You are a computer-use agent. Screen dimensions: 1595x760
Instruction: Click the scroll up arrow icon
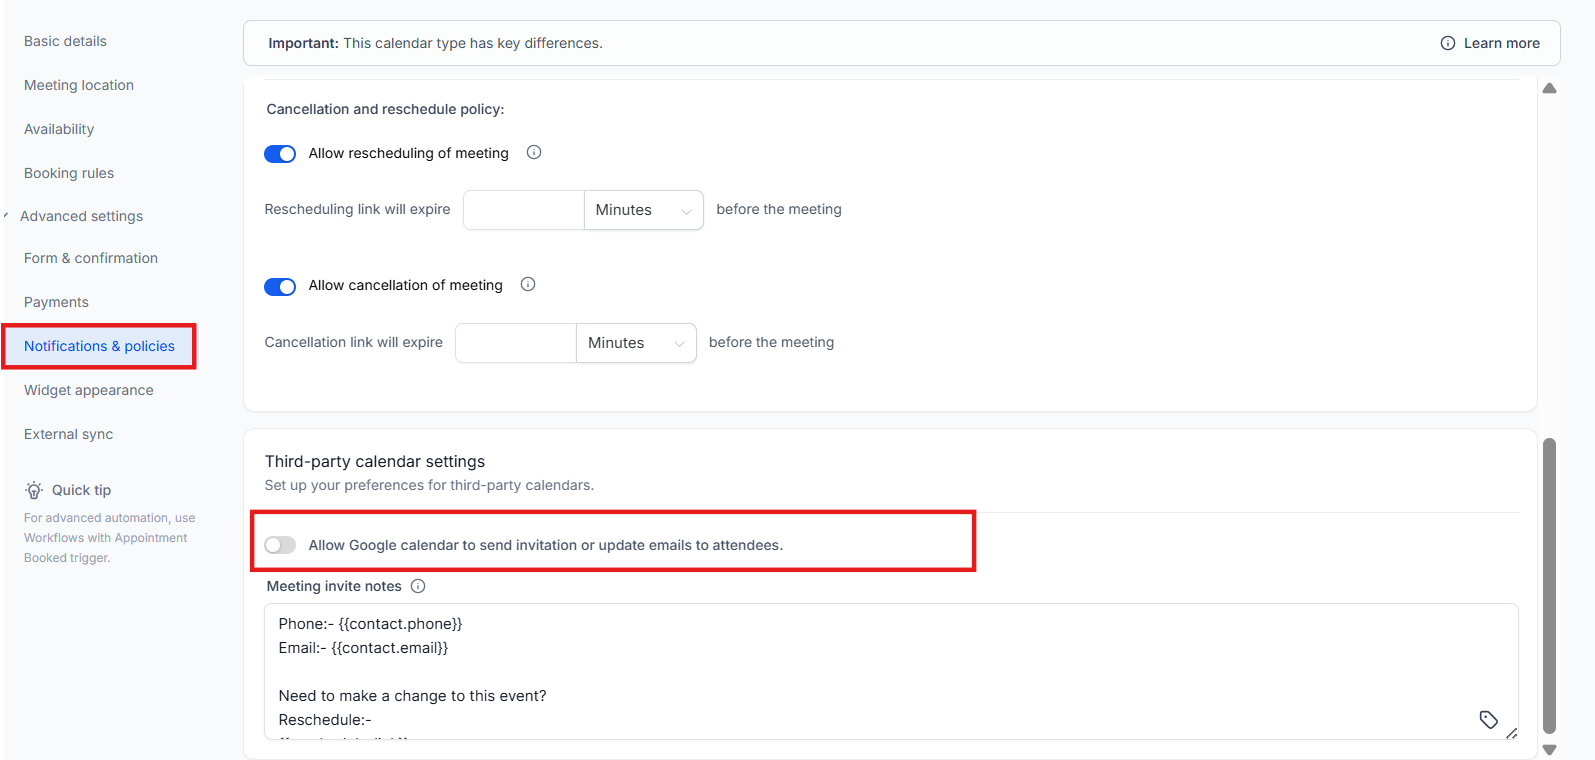1549,89
